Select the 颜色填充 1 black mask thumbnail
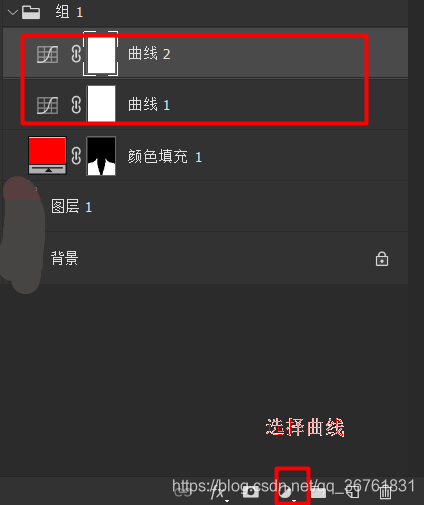The image size is (424, 505). pos(101,156)
